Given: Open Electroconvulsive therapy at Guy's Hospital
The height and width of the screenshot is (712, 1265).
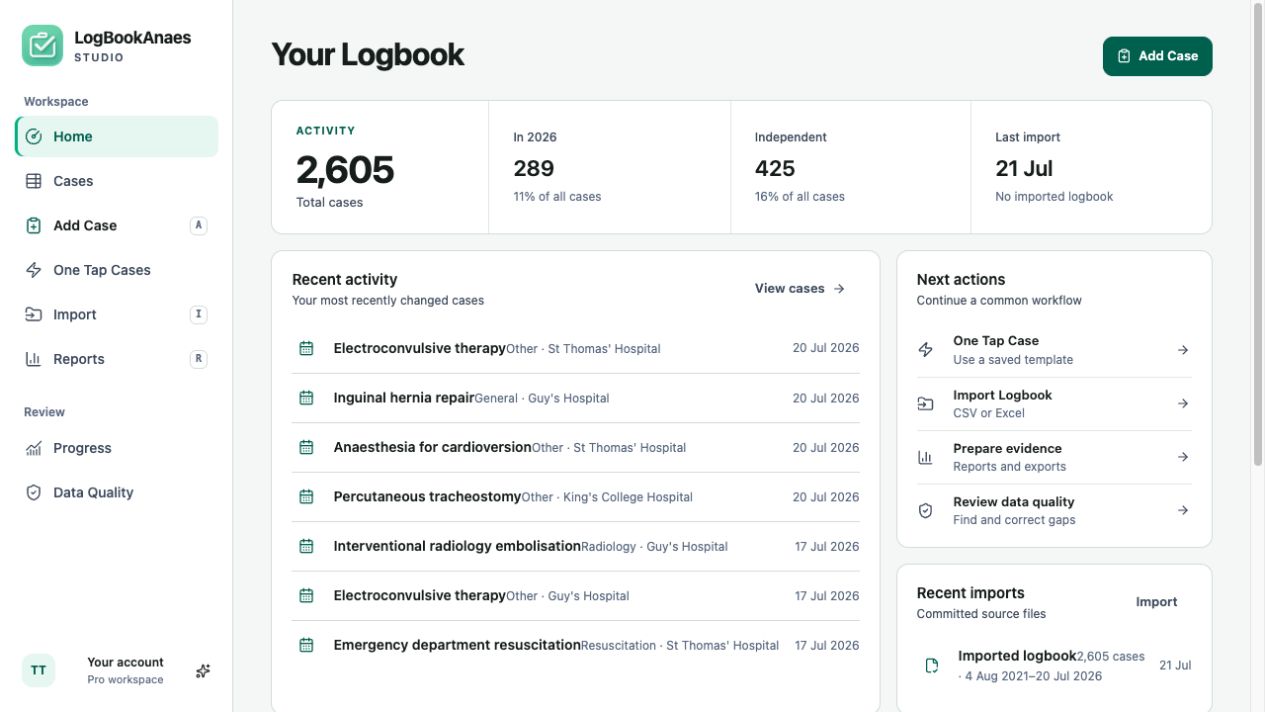Looking at the screenshot, I should (575, 596).
